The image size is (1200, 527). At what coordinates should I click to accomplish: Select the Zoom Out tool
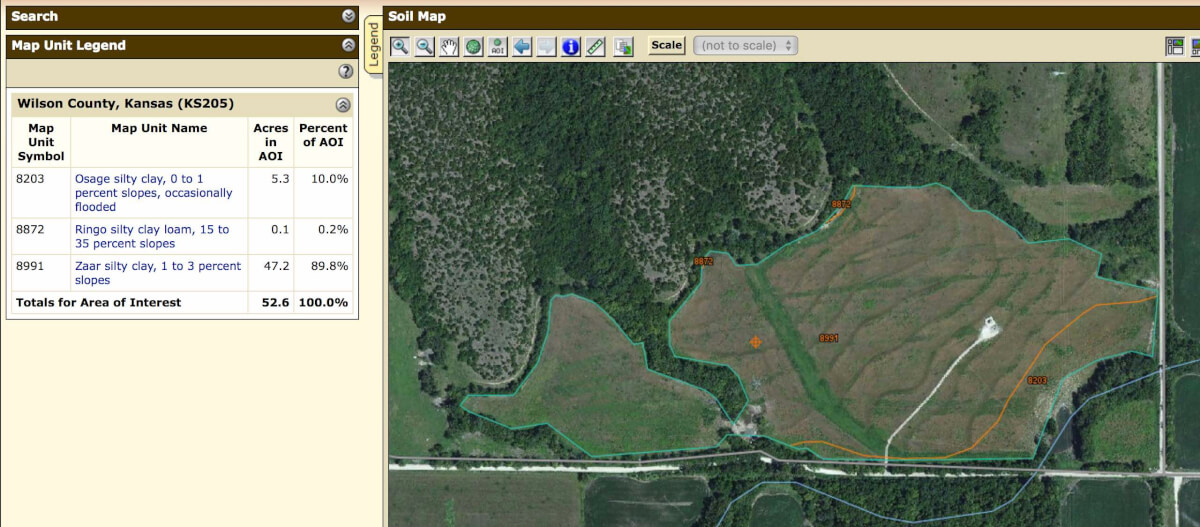(x=425, y=46)
